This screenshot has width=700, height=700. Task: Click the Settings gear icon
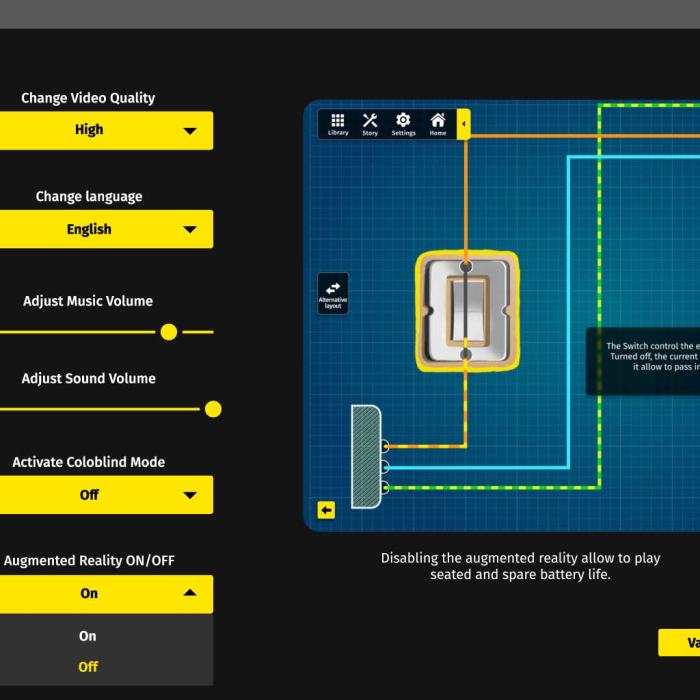click(x=403, y=124)
